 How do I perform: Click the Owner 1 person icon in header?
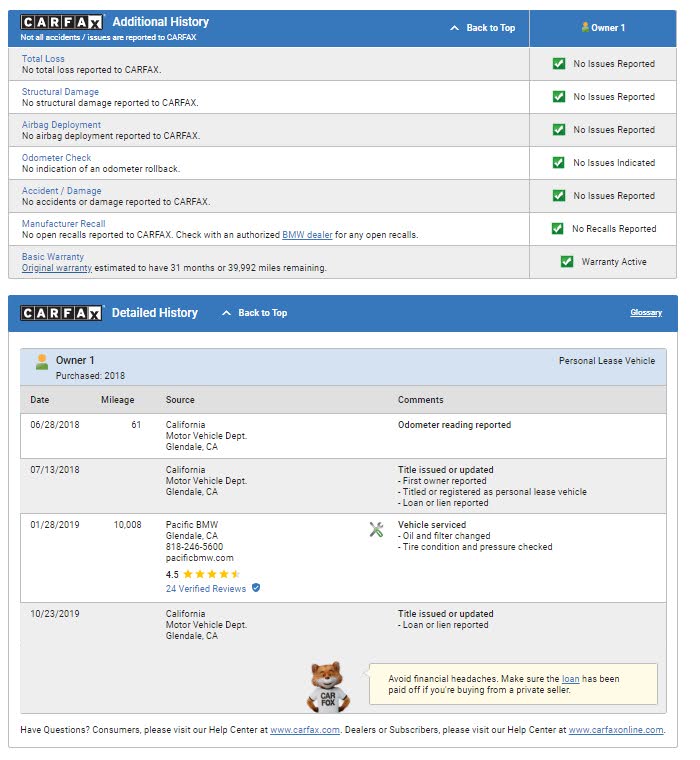pyautogui.click(x=585, y=27)
